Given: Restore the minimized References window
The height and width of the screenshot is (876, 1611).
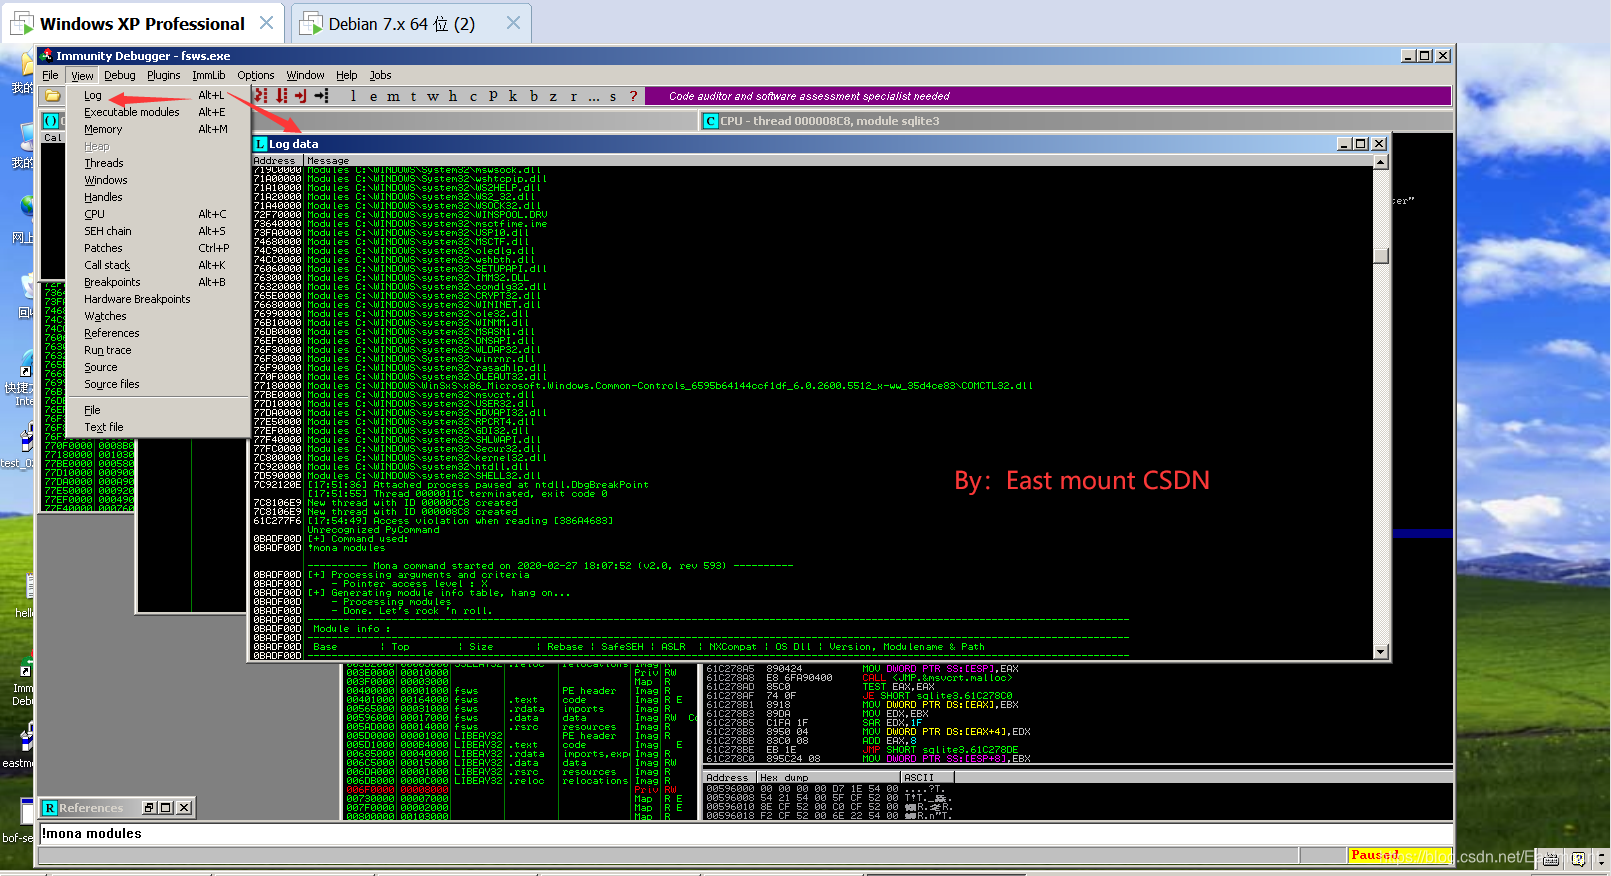Looking at the screenshot, I should pos(150,808).
